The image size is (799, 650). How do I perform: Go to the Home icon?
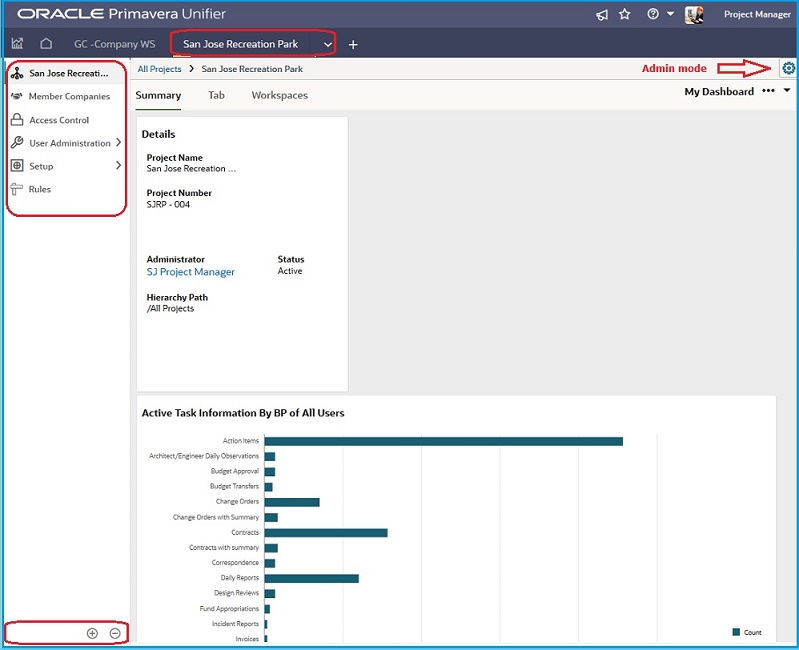46,43
